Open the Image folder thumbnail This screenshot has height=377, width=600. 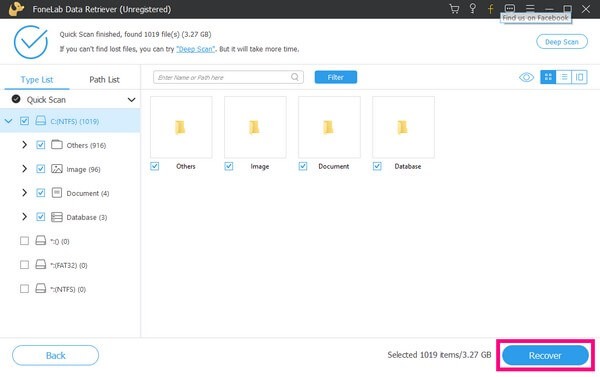pos(255,127)
